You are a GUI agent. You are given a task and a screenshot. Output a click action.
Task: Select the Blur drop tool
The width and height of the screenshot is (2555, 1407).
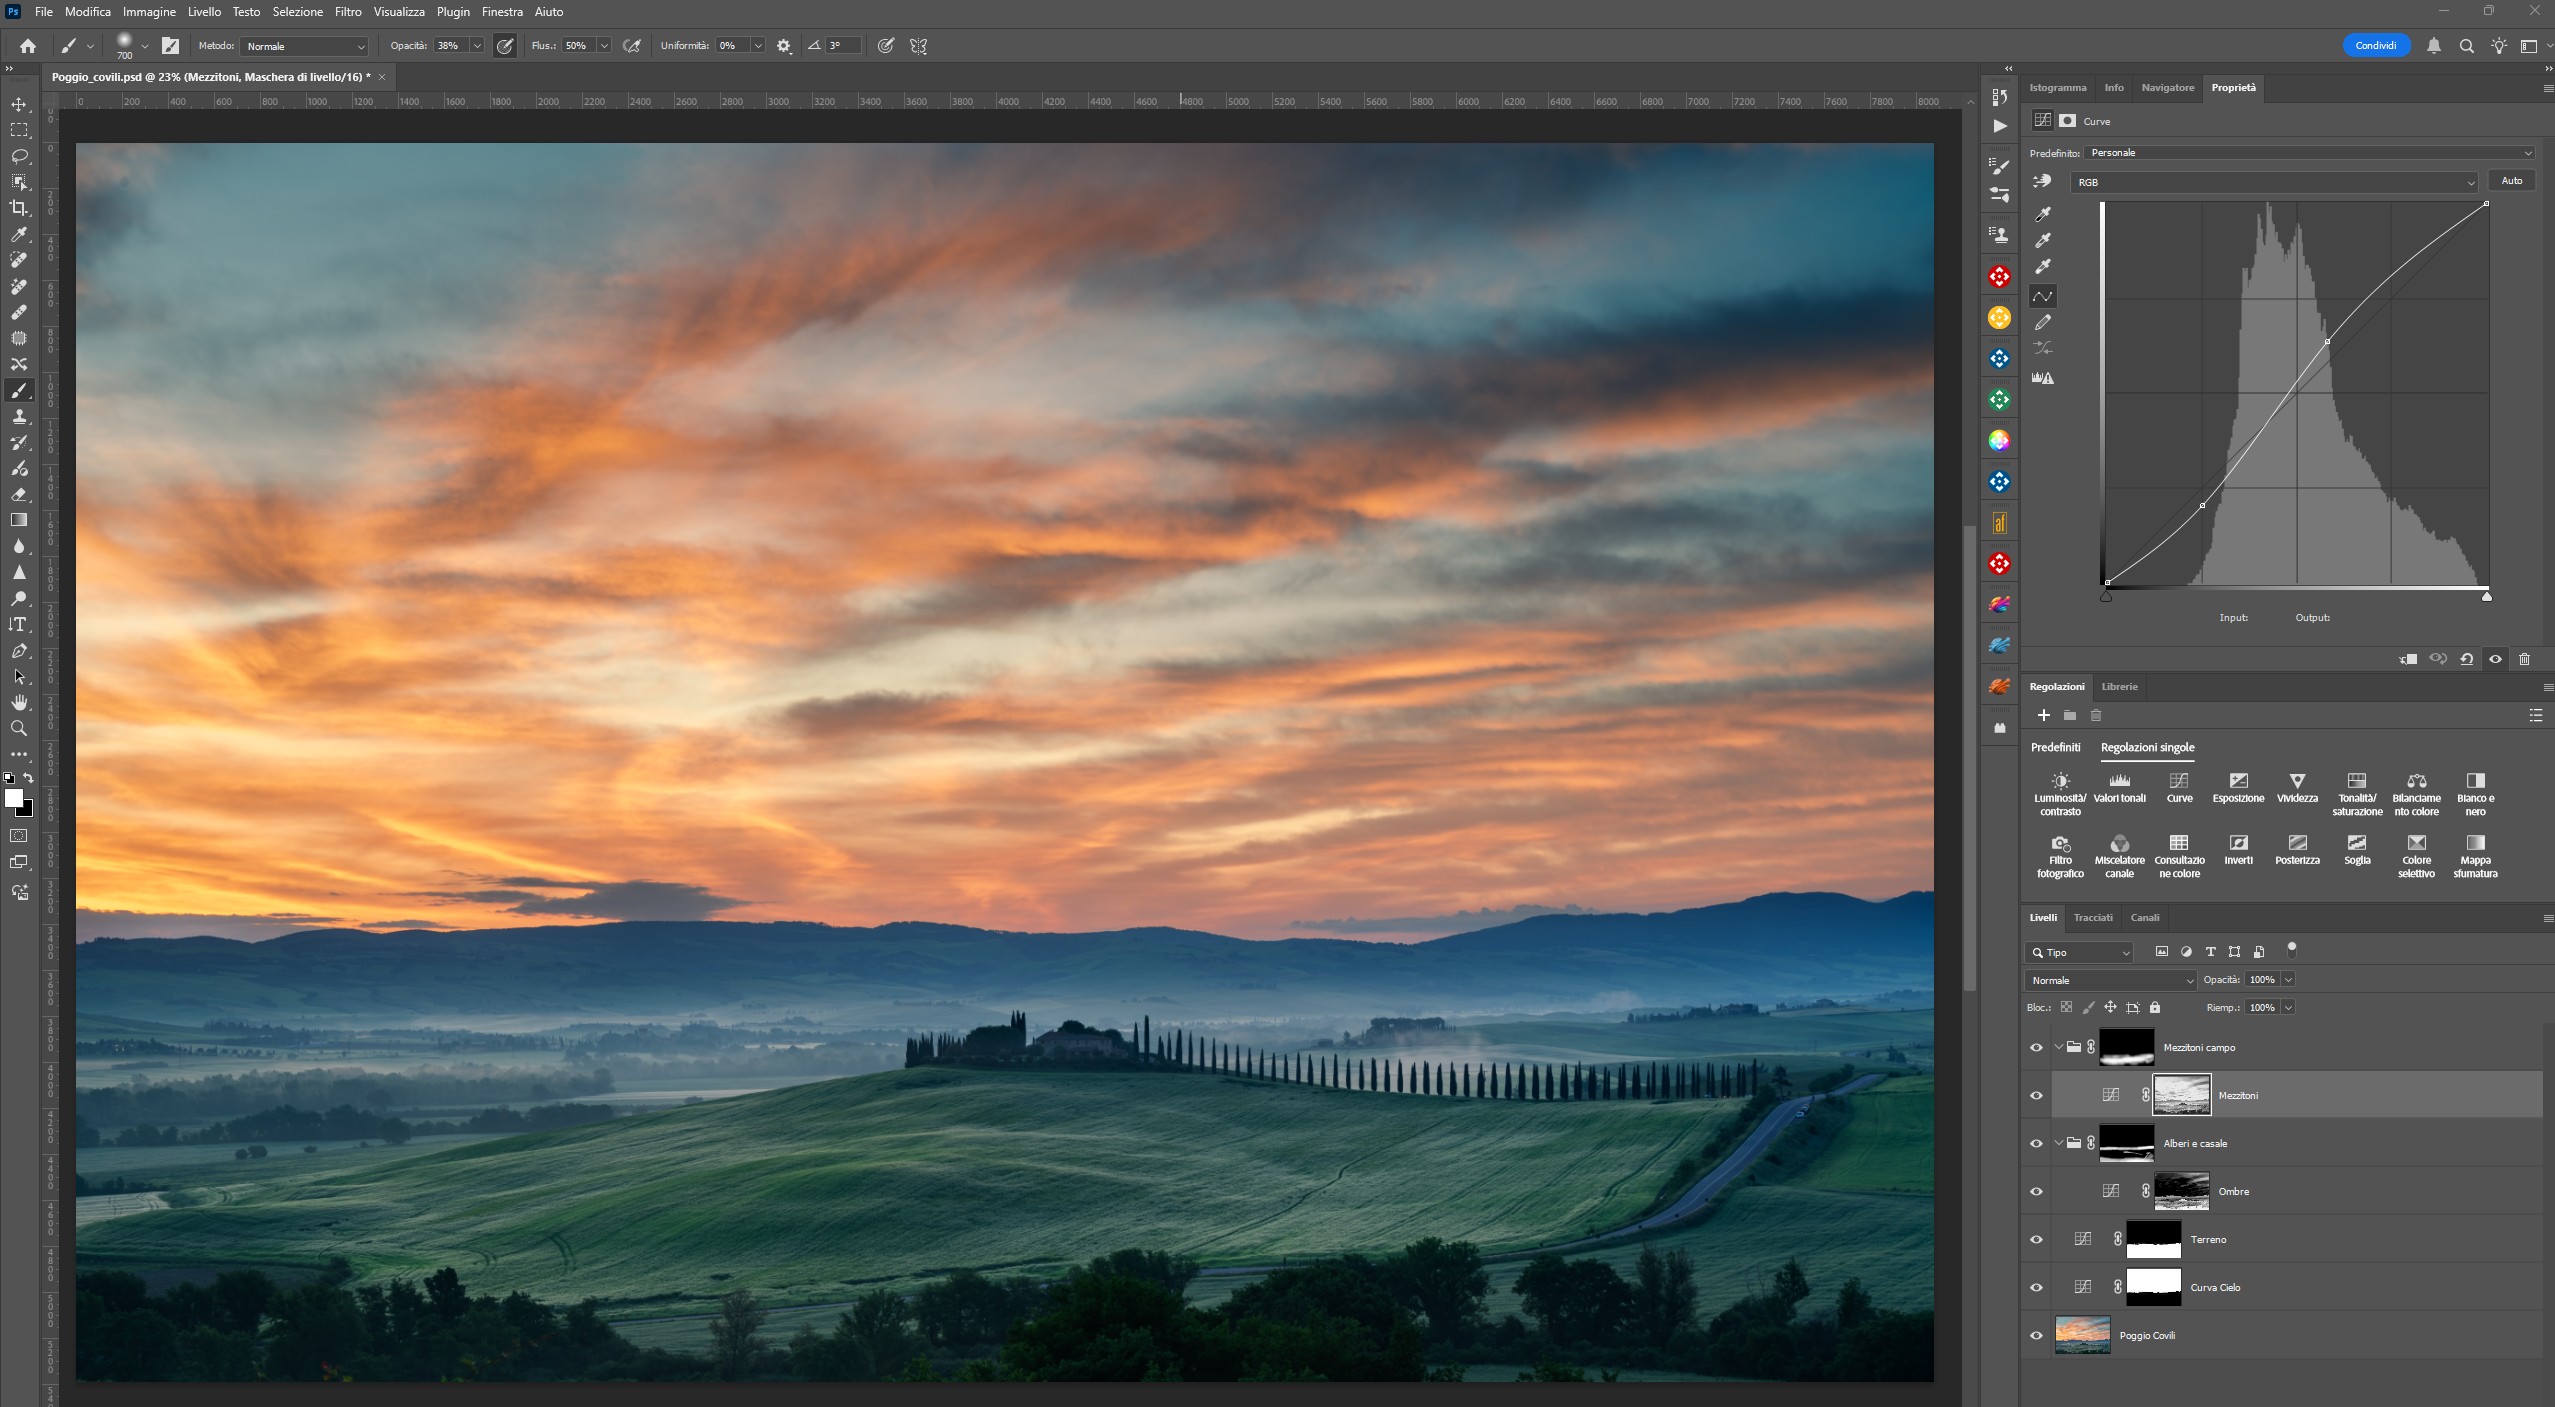[19, 546]
